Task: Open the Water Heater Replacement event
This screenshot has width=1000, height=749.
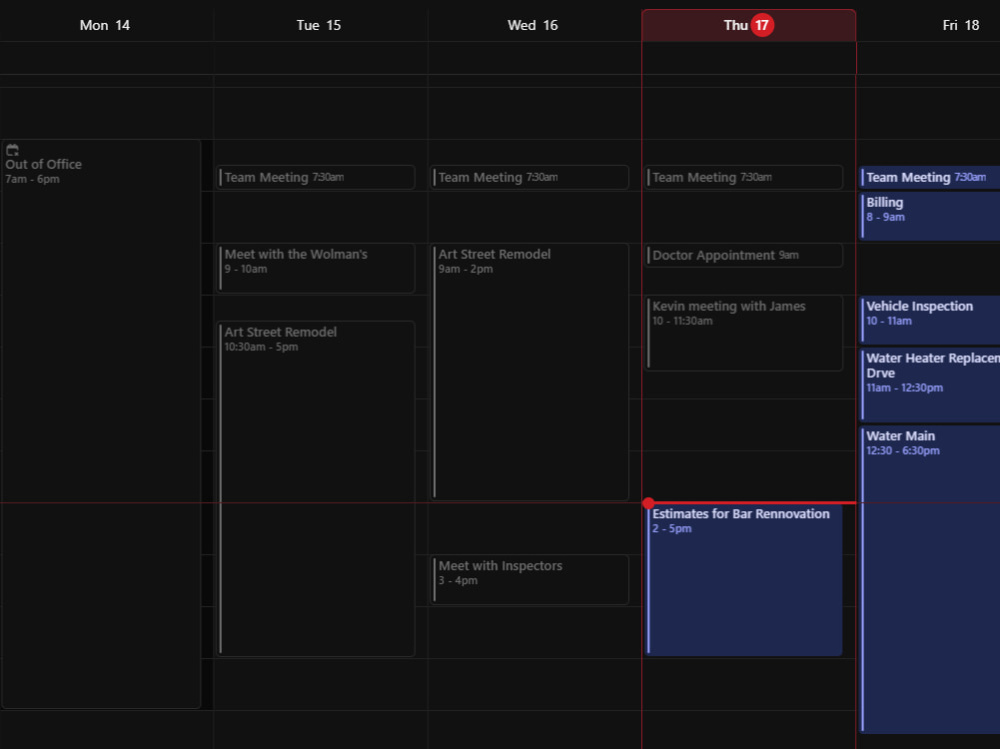Action: tap(930, 385)
